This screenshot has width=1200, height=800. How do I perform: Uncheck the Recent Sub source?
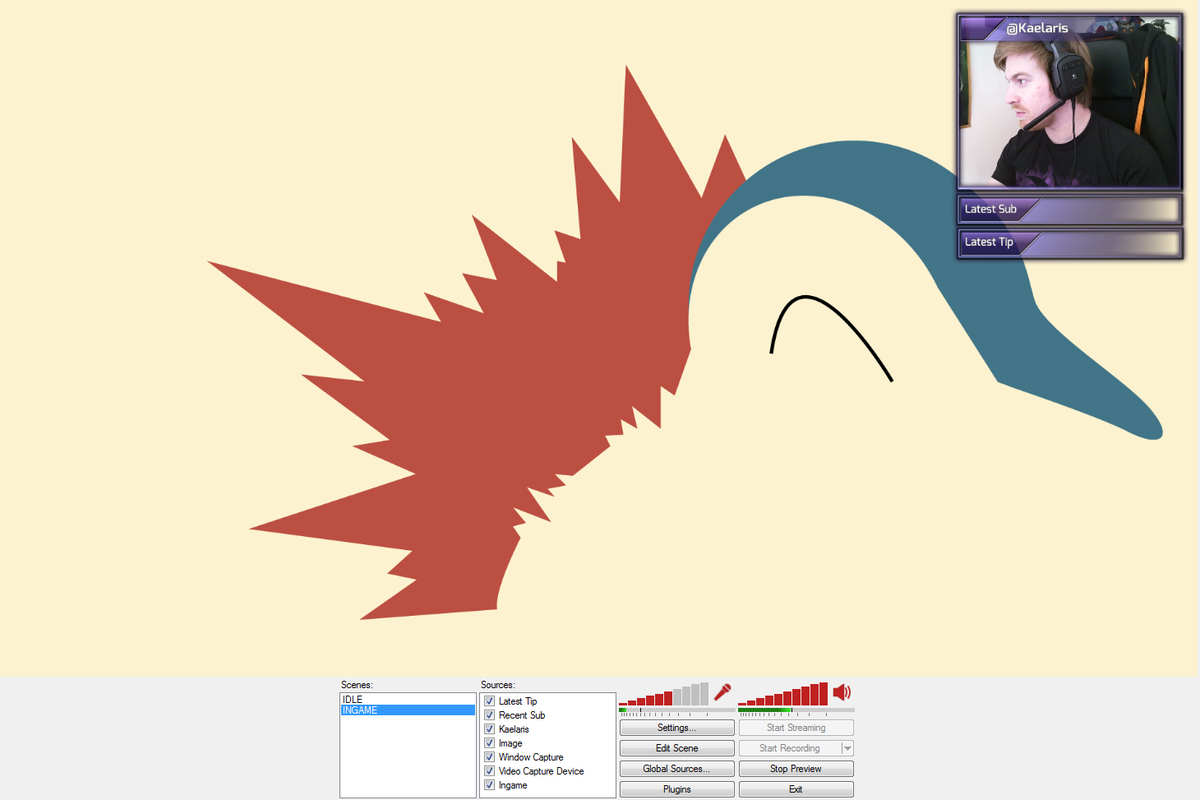[490, 715]
